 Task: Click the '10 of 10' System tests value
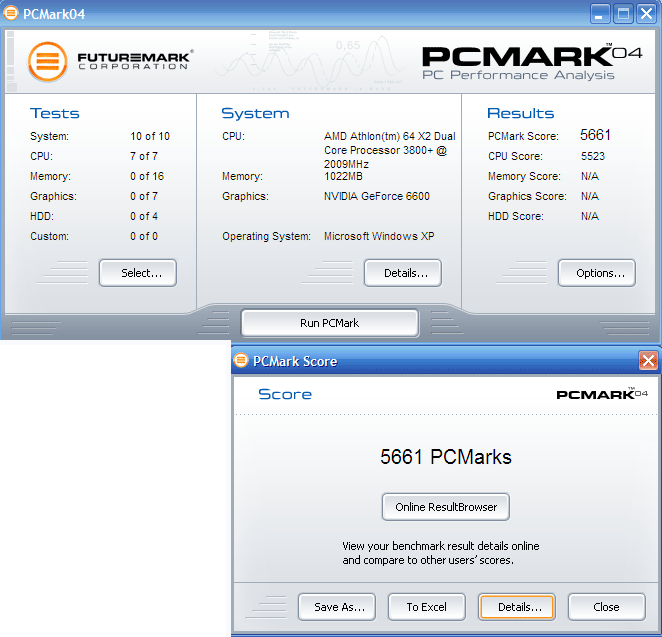(x=150, y=136)
